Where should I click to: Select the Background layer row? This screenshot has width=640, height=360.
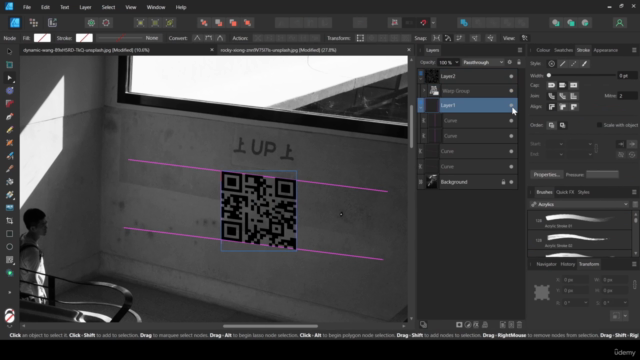pos(467,182)
